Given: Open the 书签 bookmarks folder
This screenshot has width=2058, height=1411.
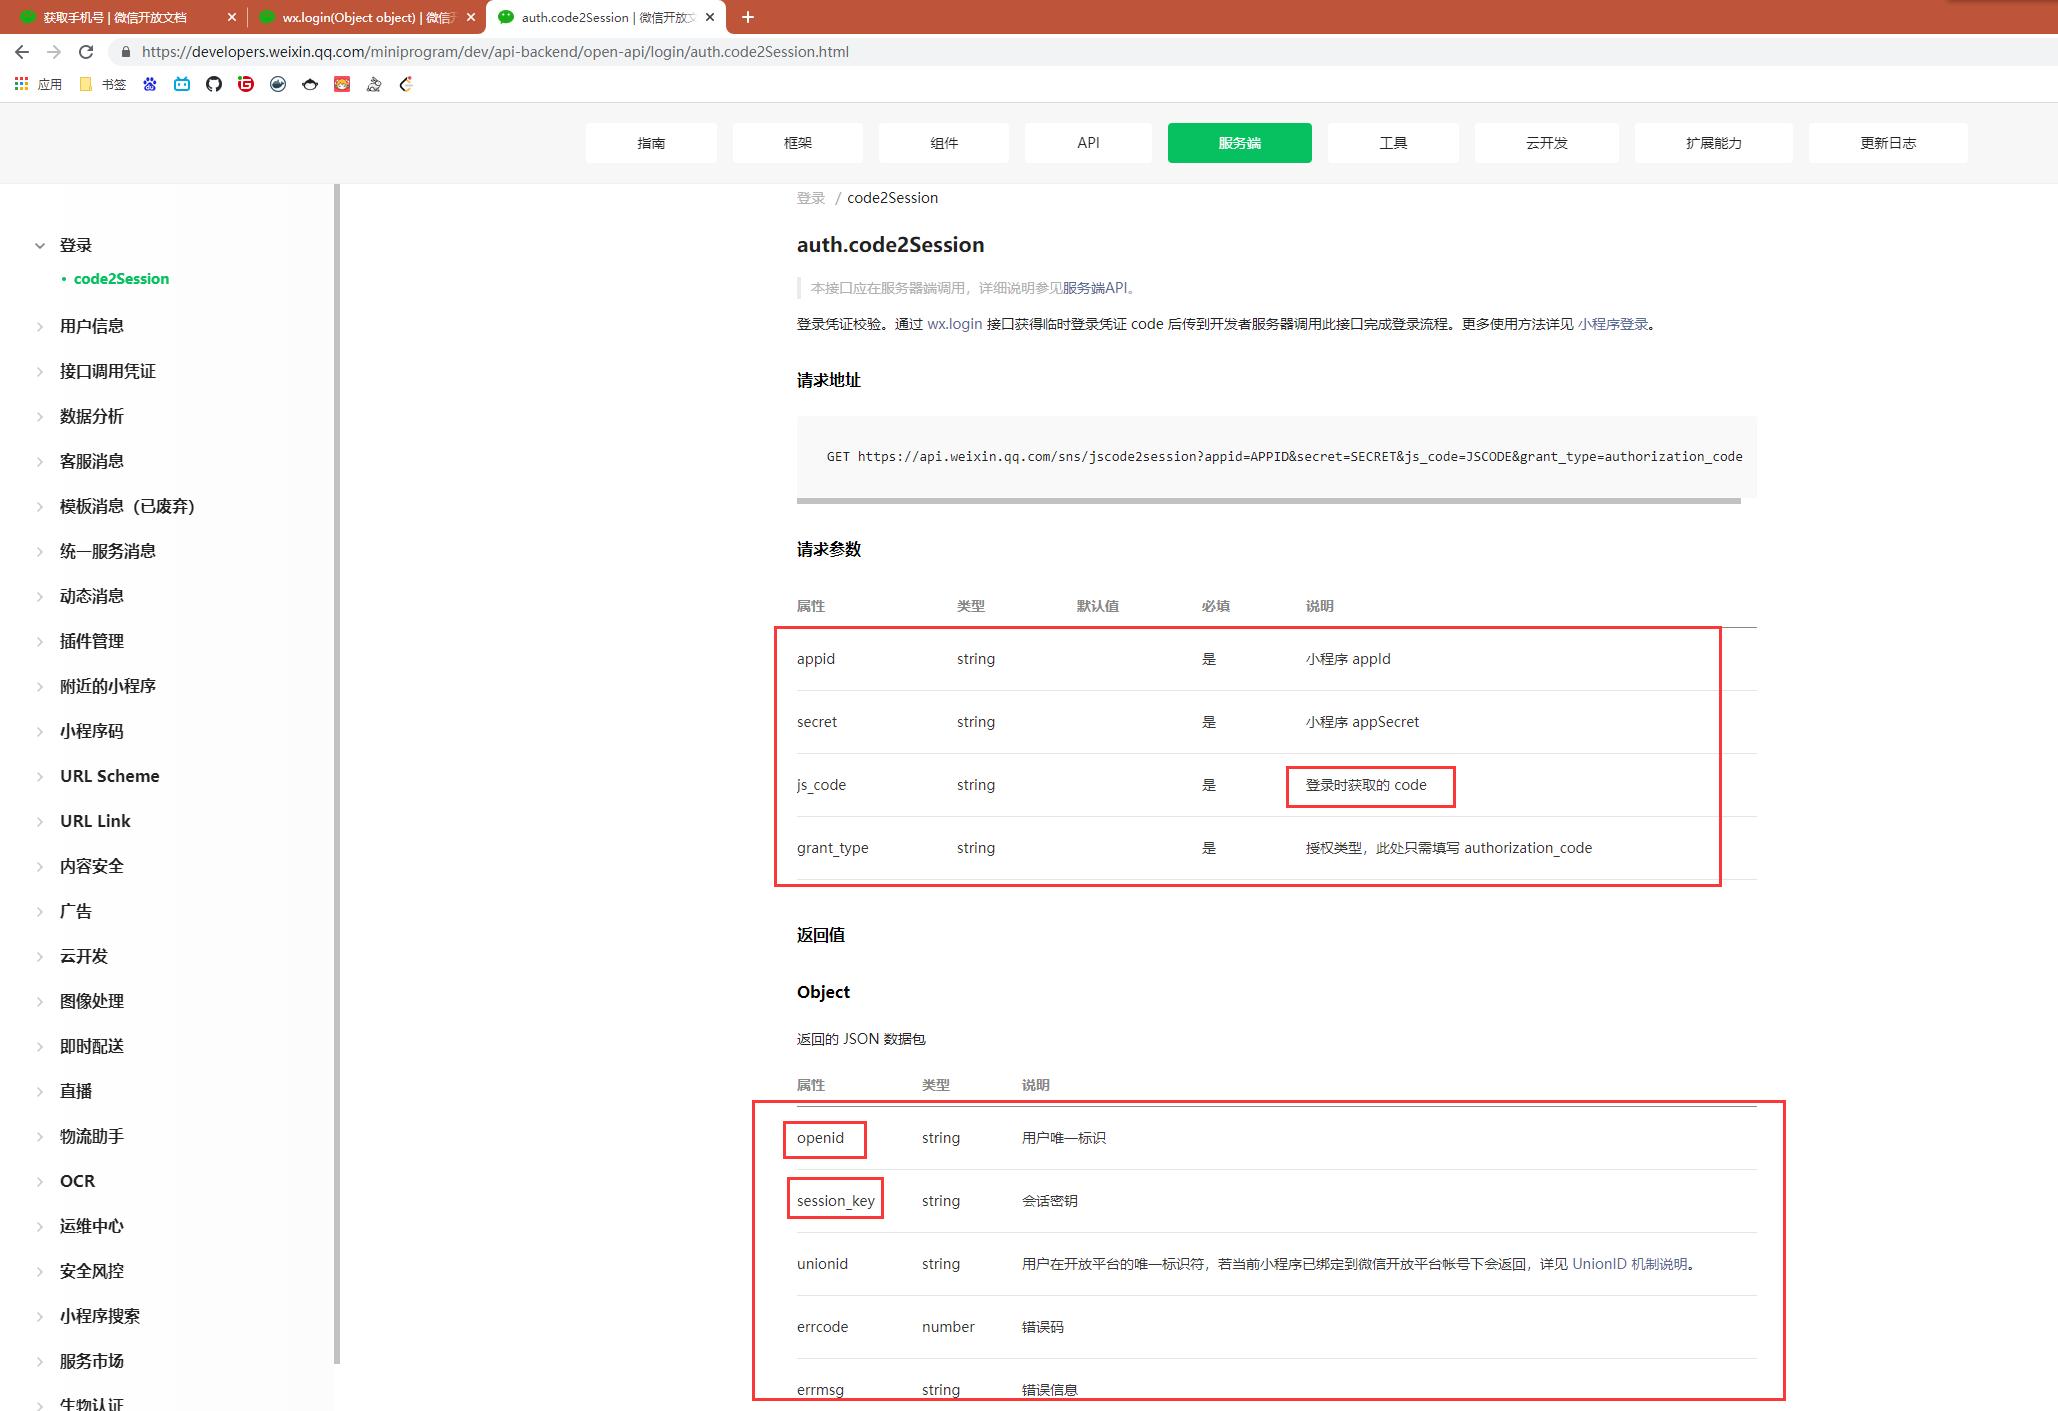Looking at the screenshot, I should click(x=102, y=84).
